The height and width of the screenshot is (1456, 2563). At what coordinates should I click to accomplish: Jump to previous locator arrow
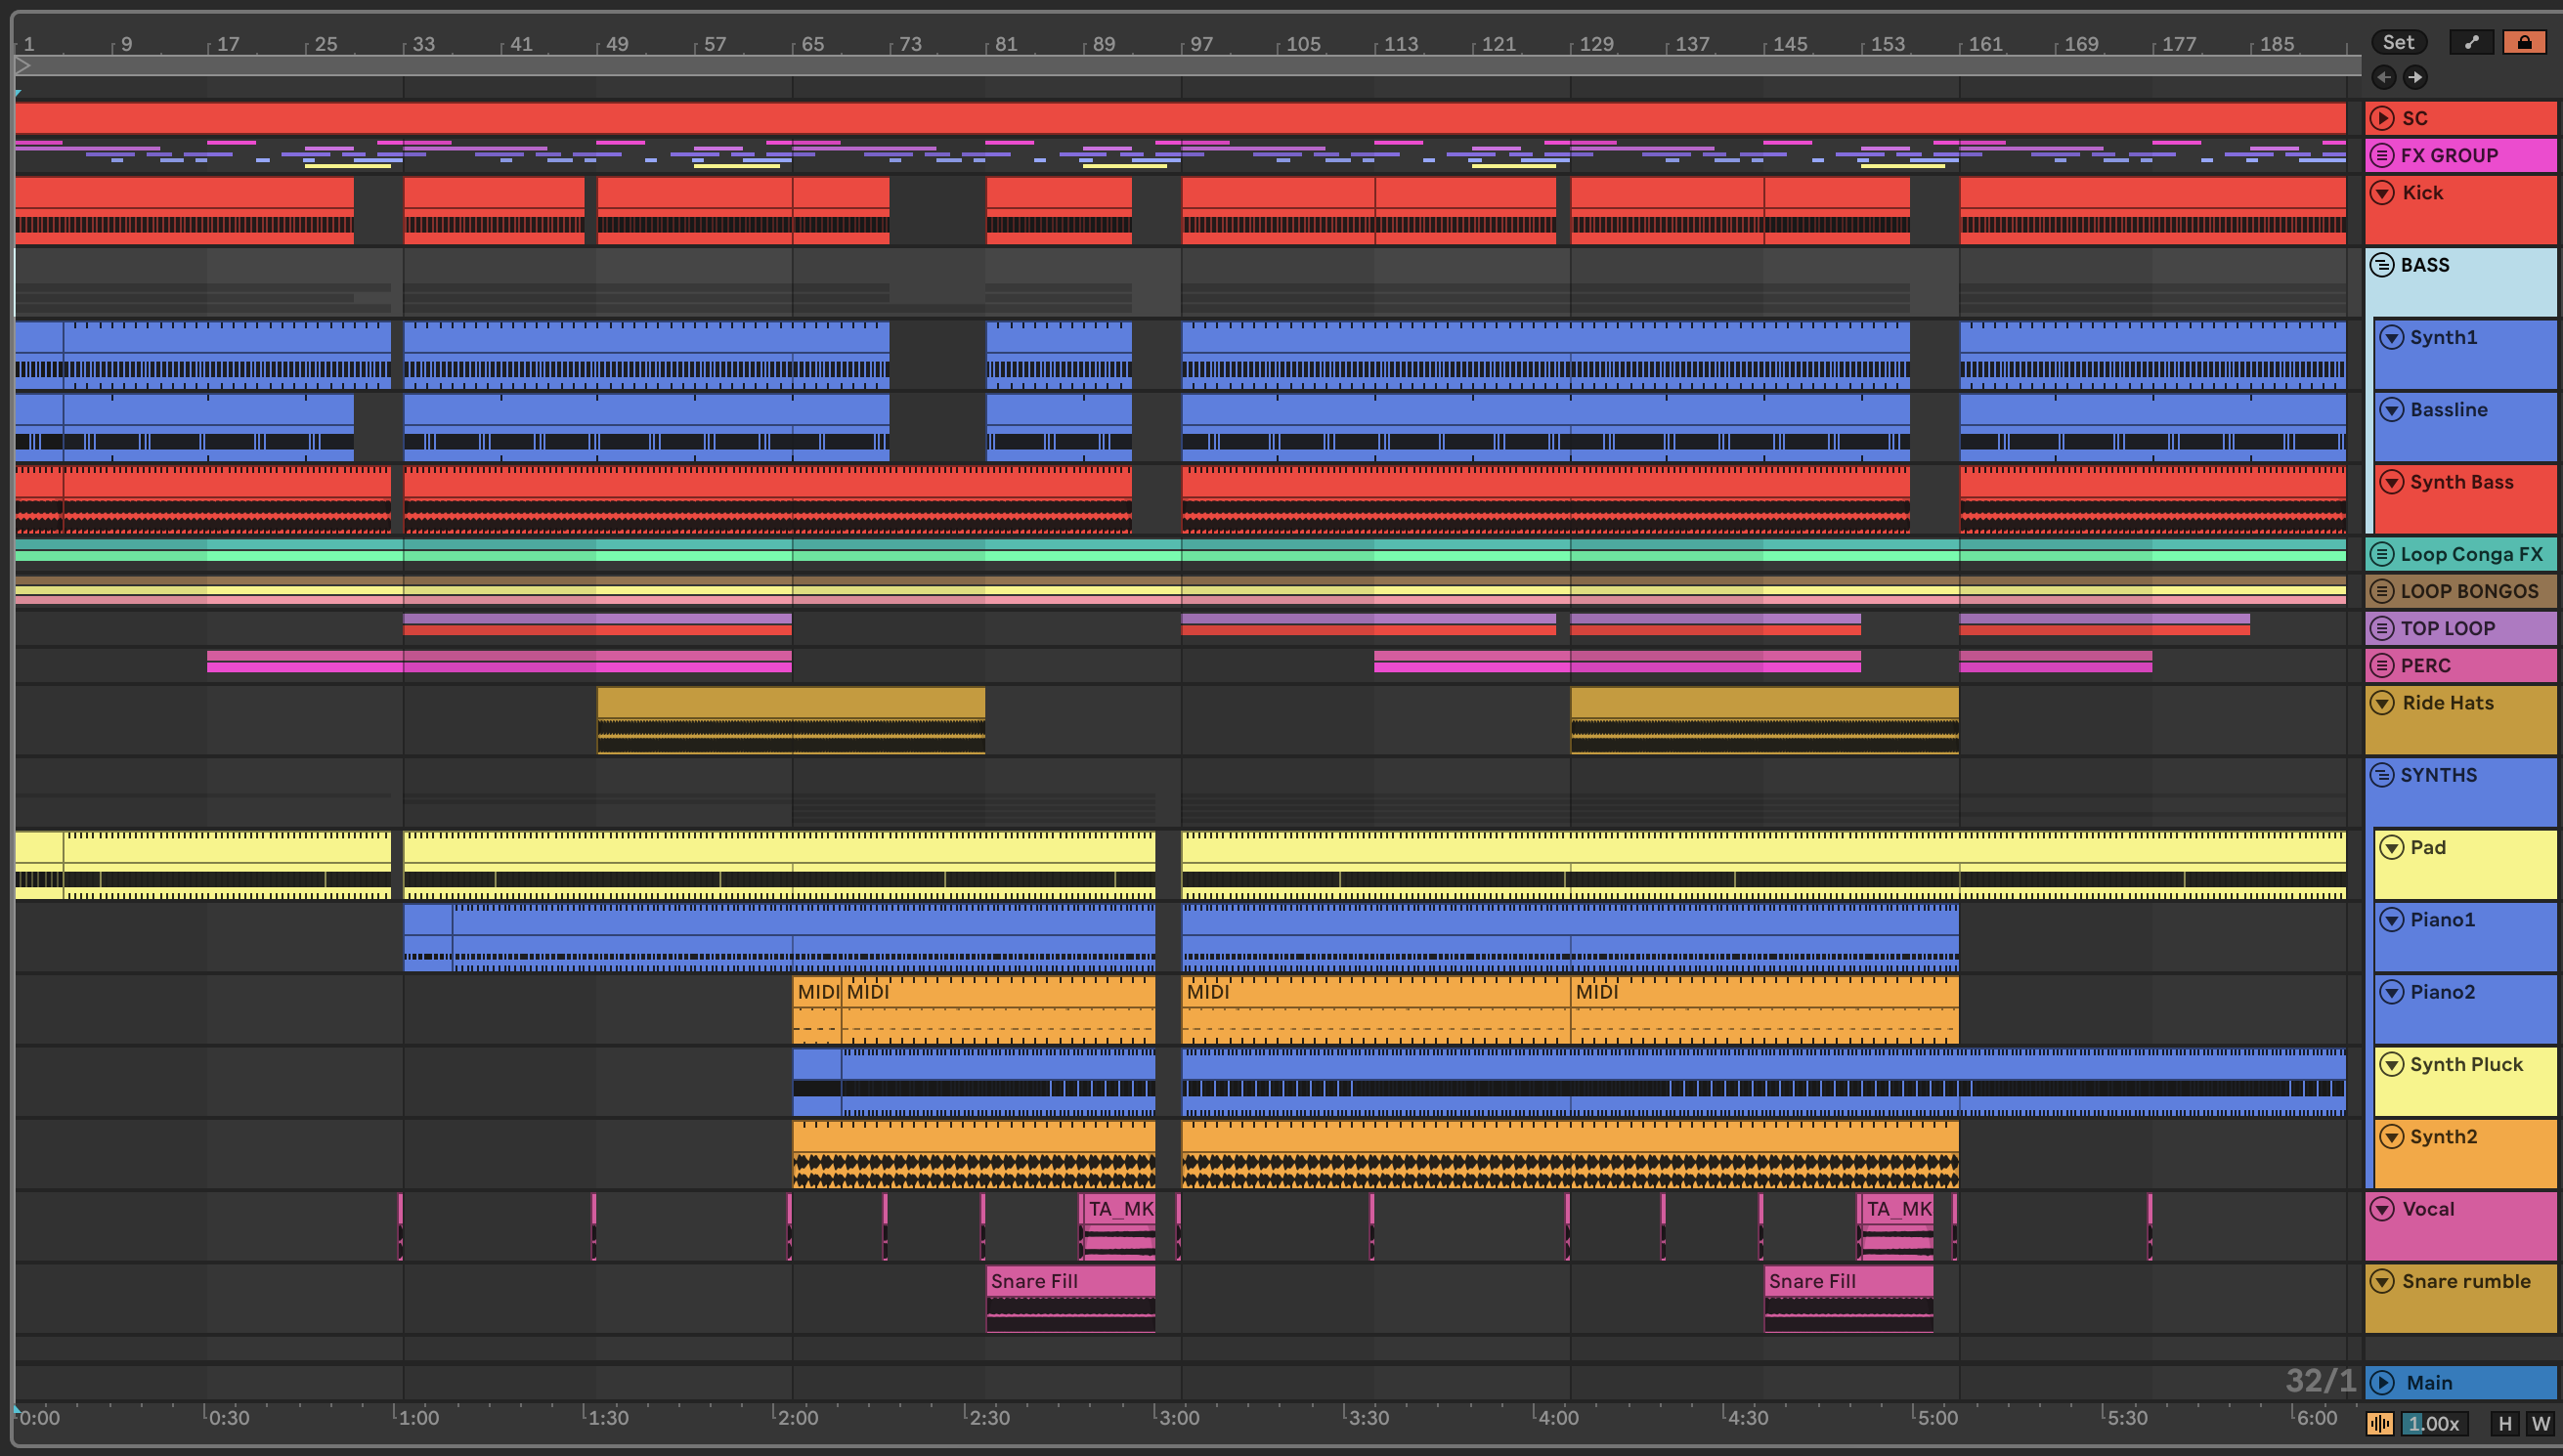pos(2384,77)
